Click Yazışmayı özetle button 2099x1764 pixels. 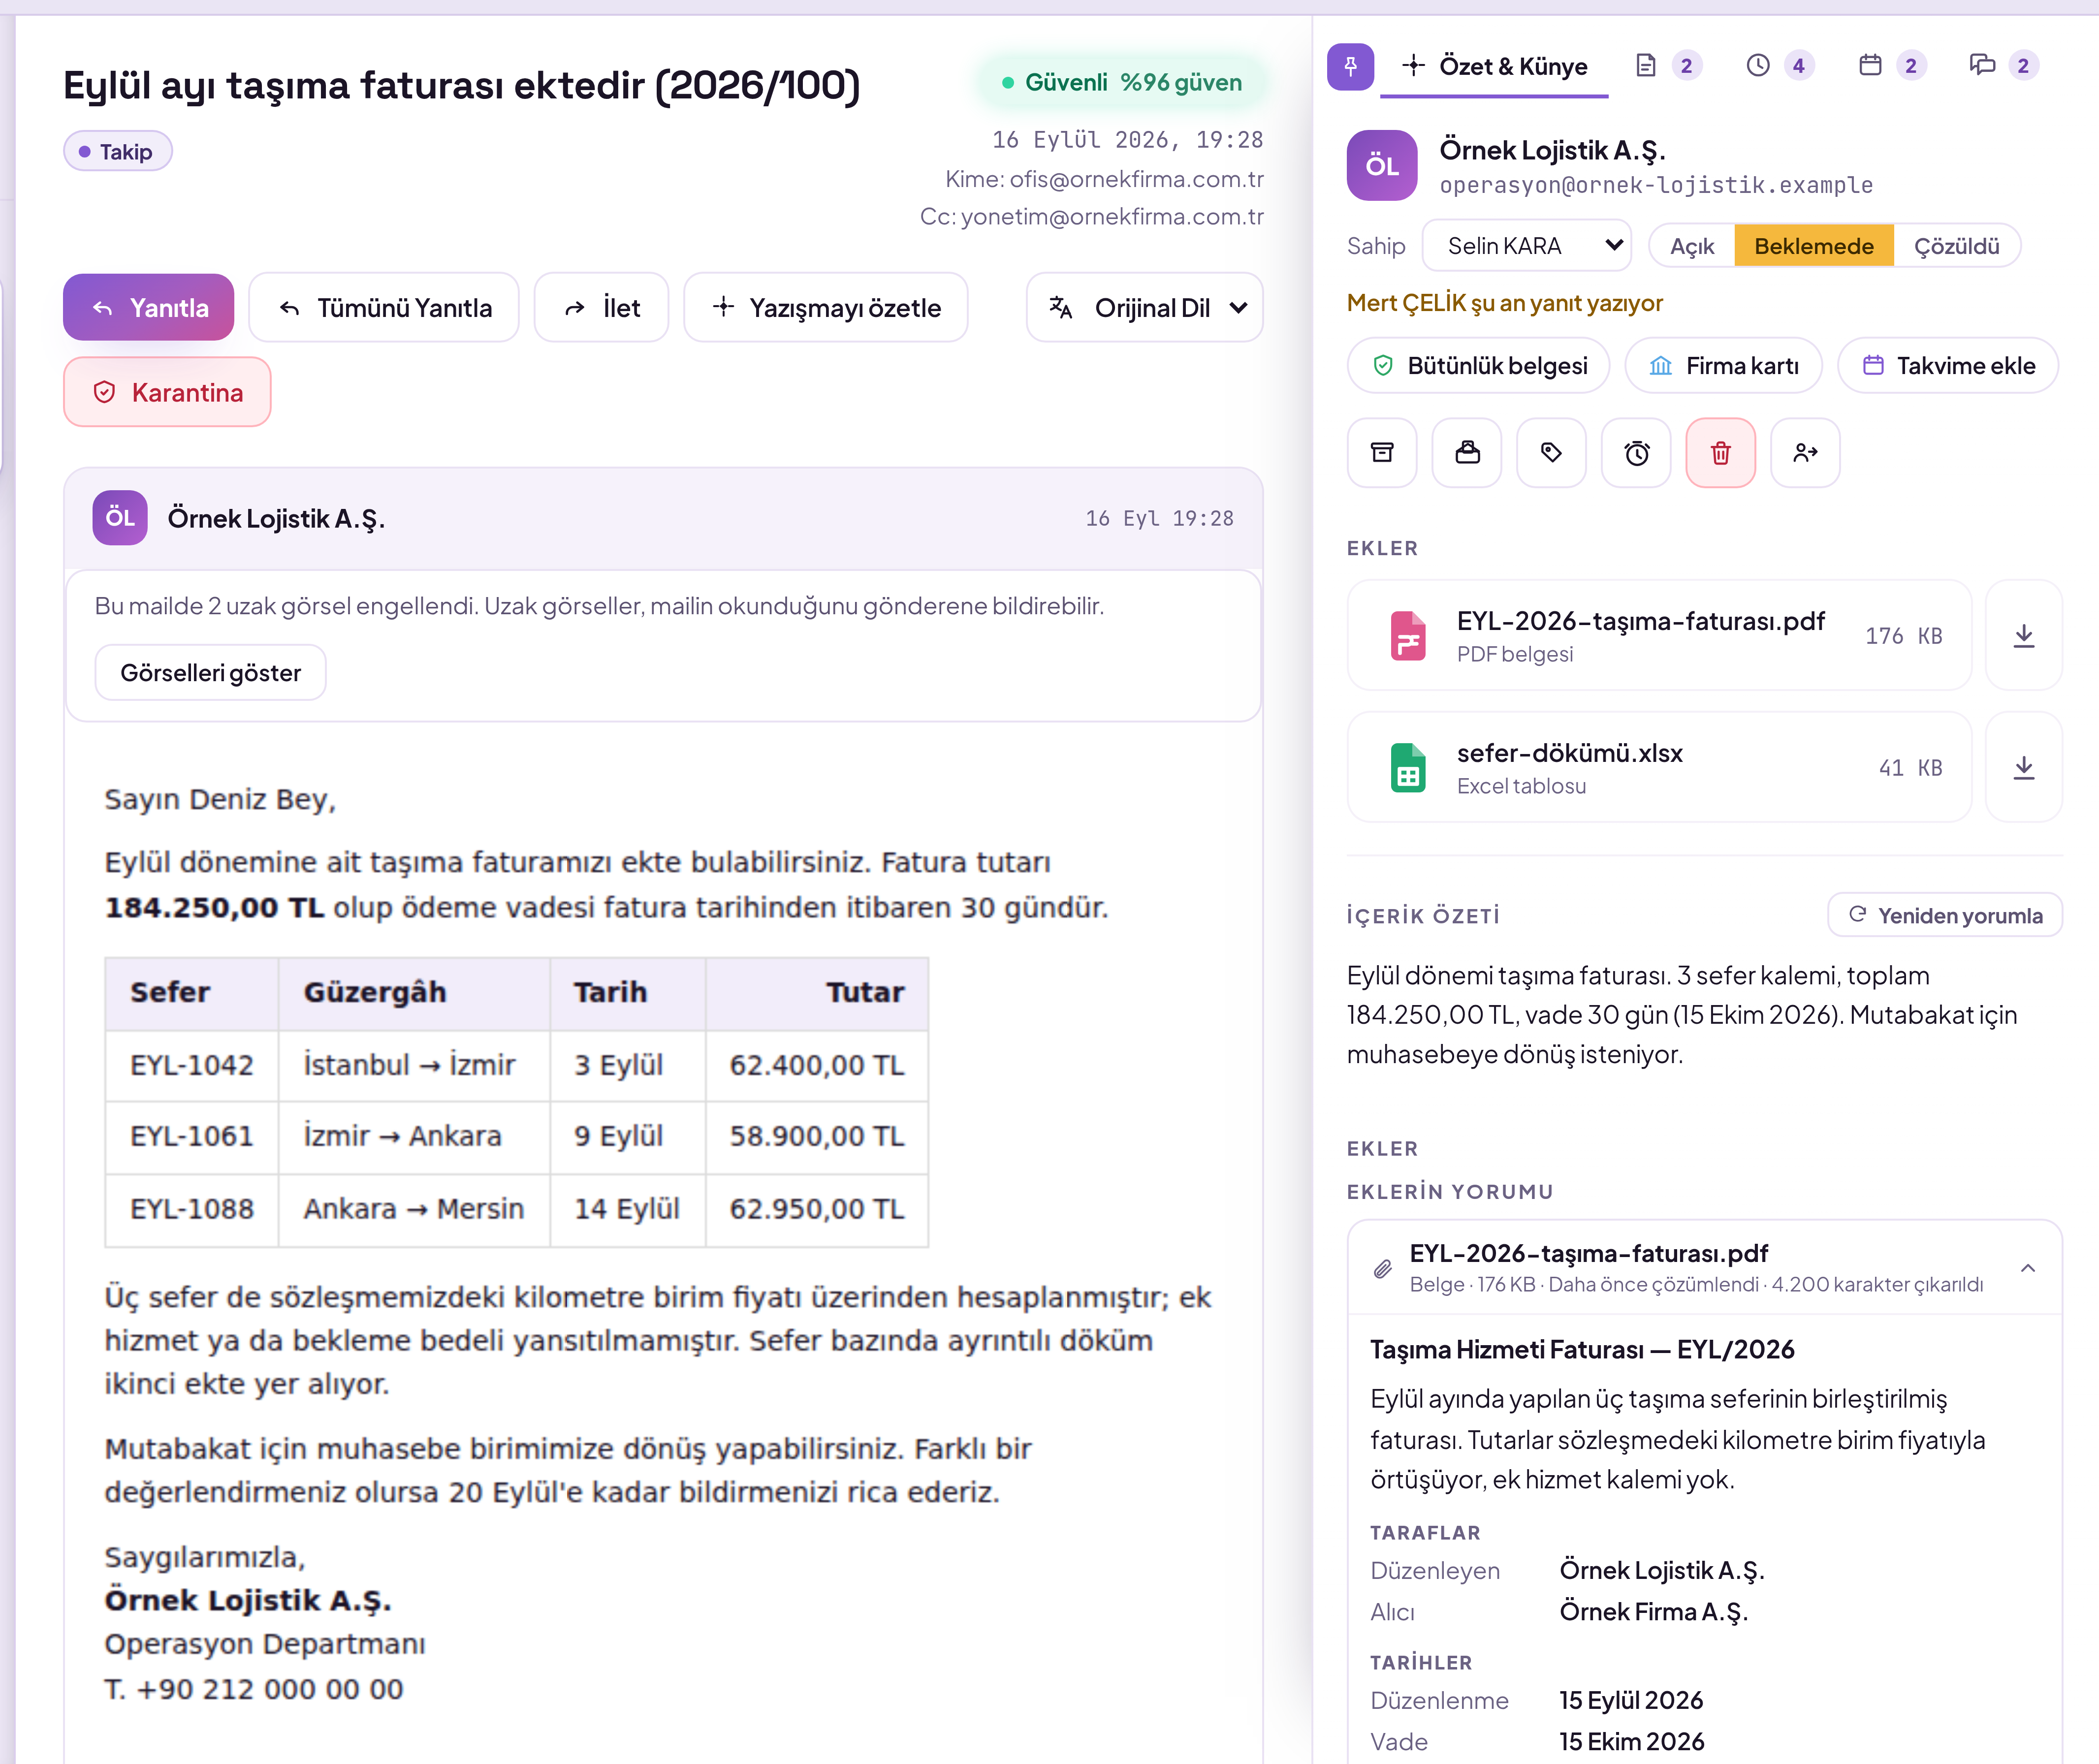coord(825,308)
